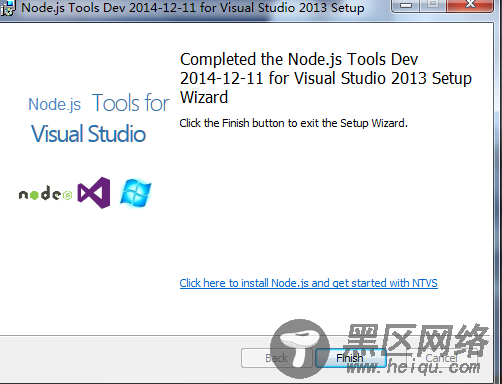This screenshot has width=502, height=384.
Task: Click the 黑区网络 watermark characters
Action: [x=417, y=340]
